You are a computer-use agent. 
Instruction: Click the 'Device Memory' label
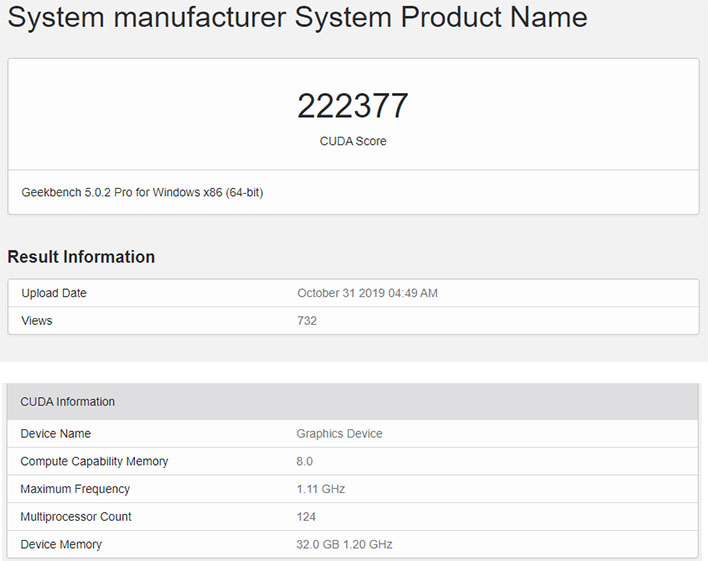(61, 544)
